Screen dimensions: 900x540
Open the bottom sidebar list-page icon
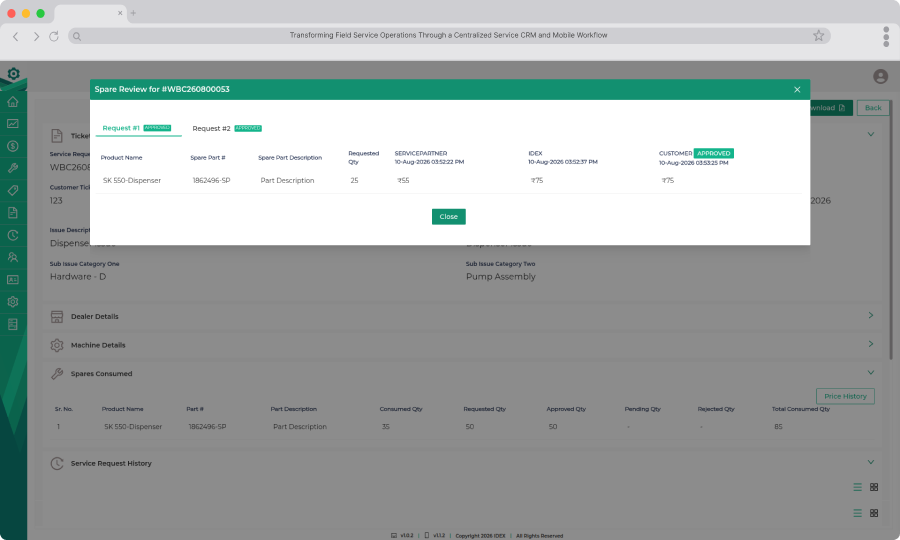13,324
